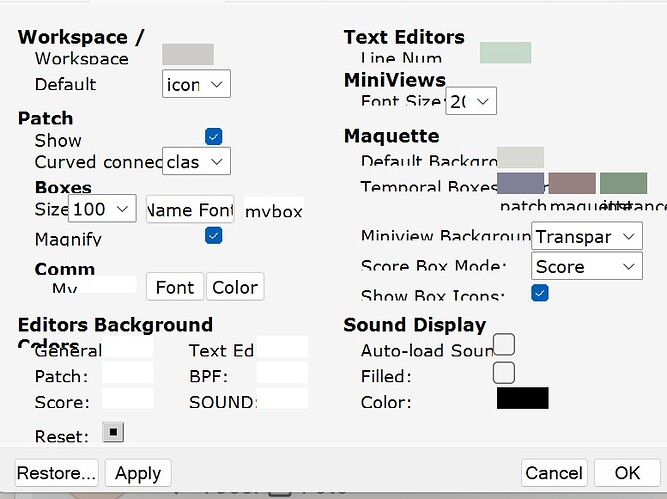Click the Apply button
Image resolution: width=667 pixels, height=499 pixels.
point(139,473)
